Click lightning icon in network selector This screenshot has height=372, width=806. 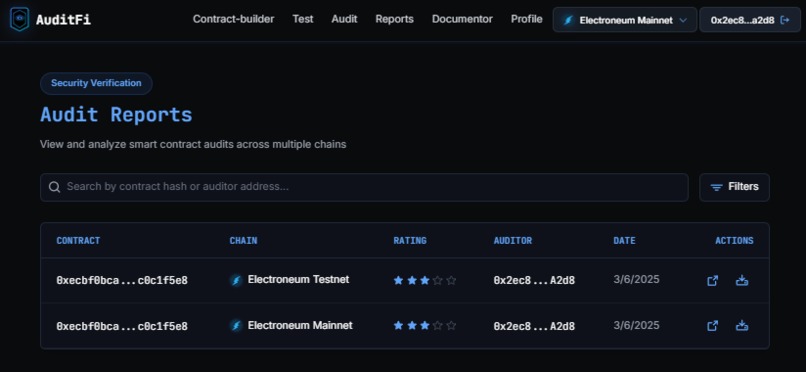click(x=568, y=21)
